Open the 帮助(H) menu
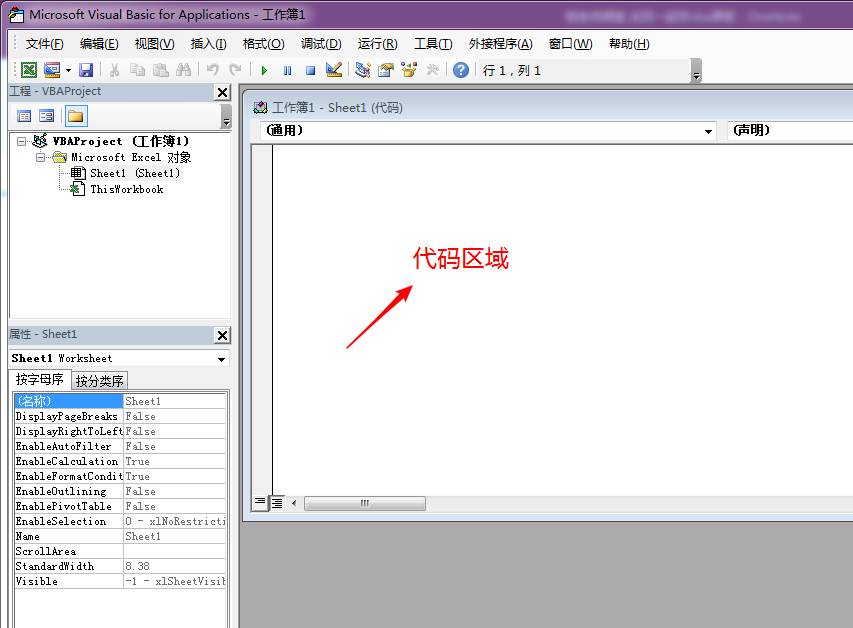Viewport: 853px width, 628px height. click(x=629, y=44)
